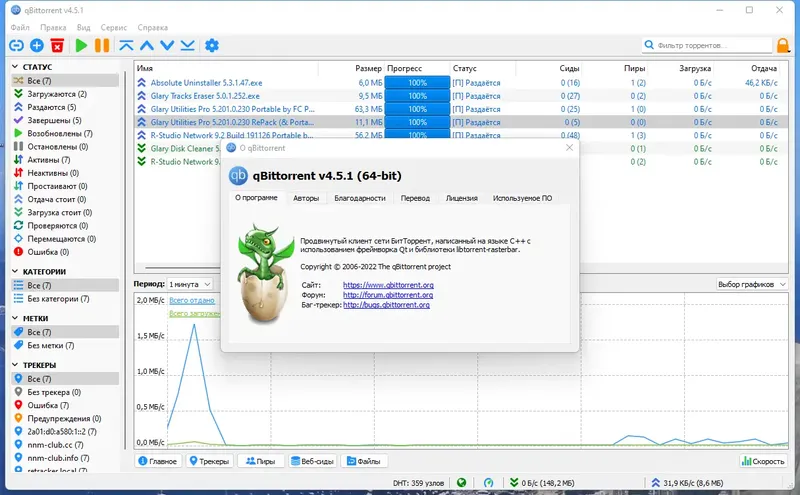Viewport: 800px width, 495px height.
Task: Select Без категории (7) filter
Action: [x=65, y=299]
